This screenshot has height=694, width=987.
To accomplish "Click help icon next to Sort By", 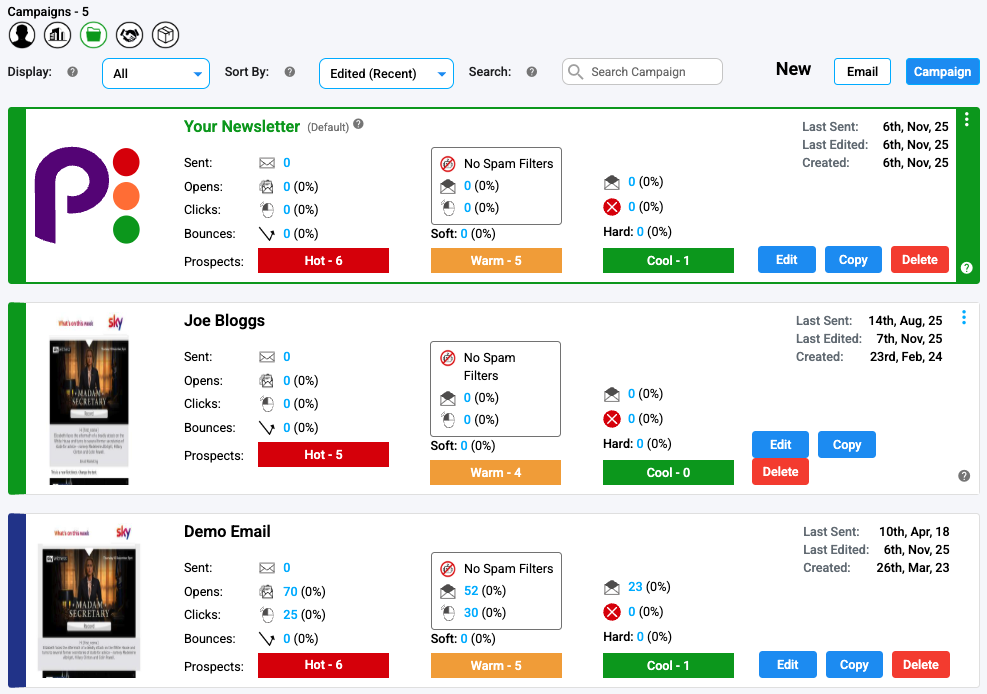I will click(x=290, y=72).
